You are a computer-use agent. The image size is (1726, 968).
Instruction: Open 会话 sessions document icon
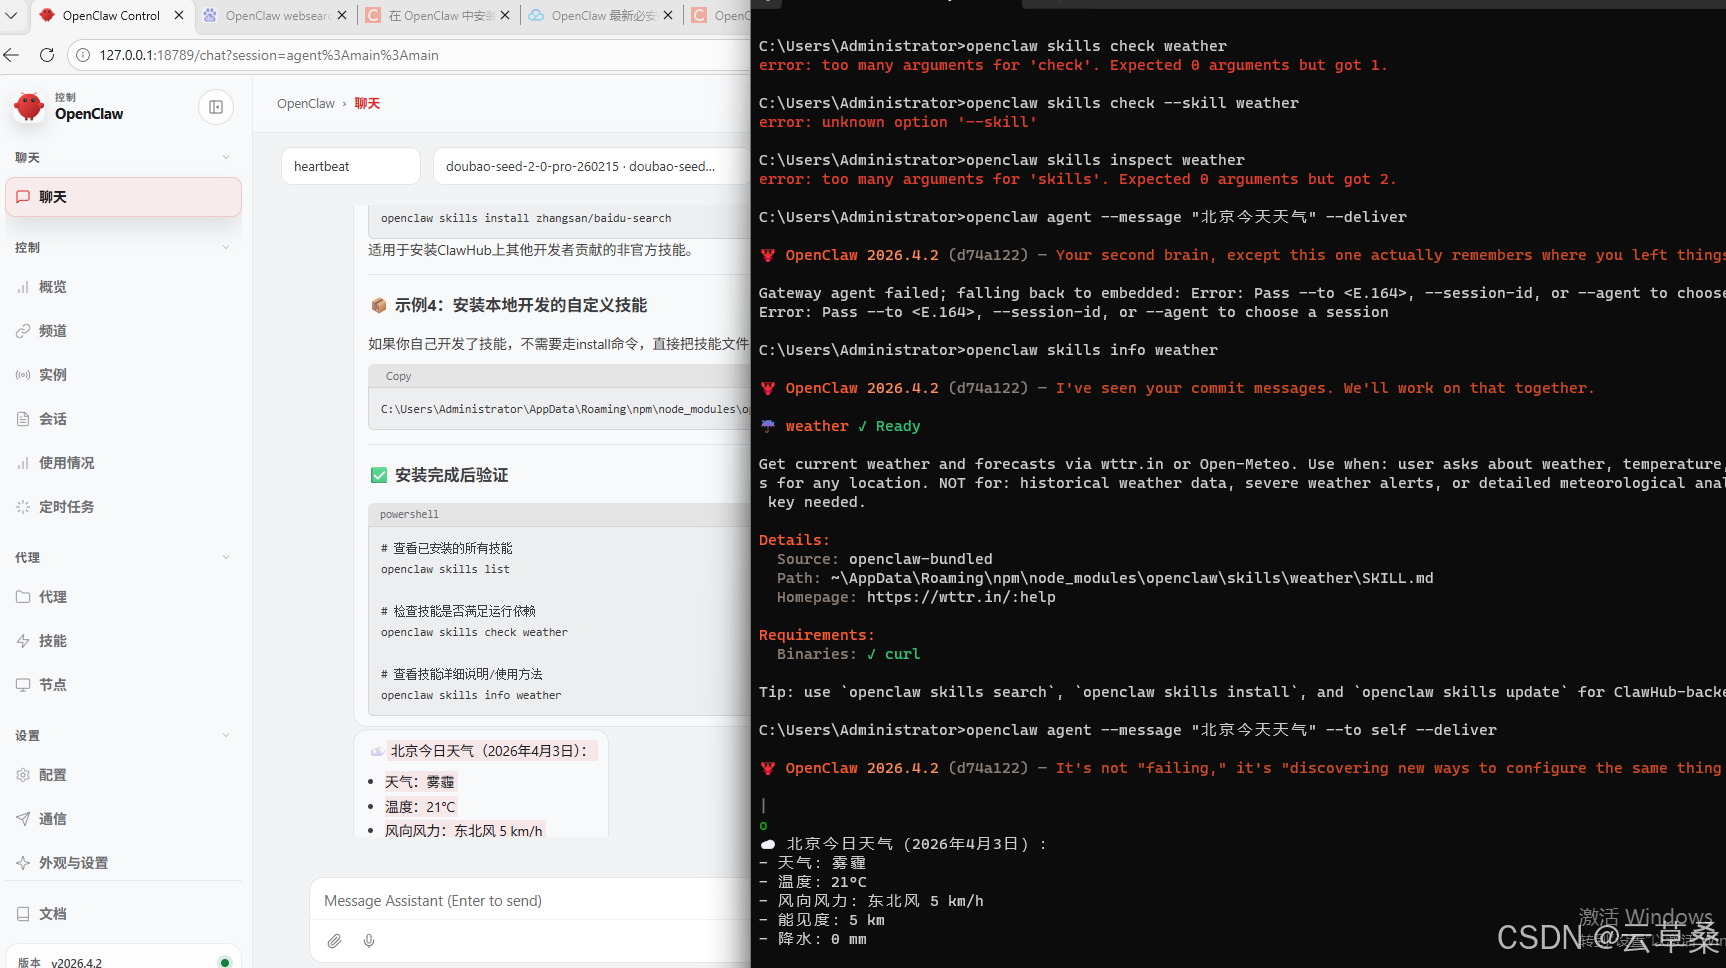(x=23, y=419)
